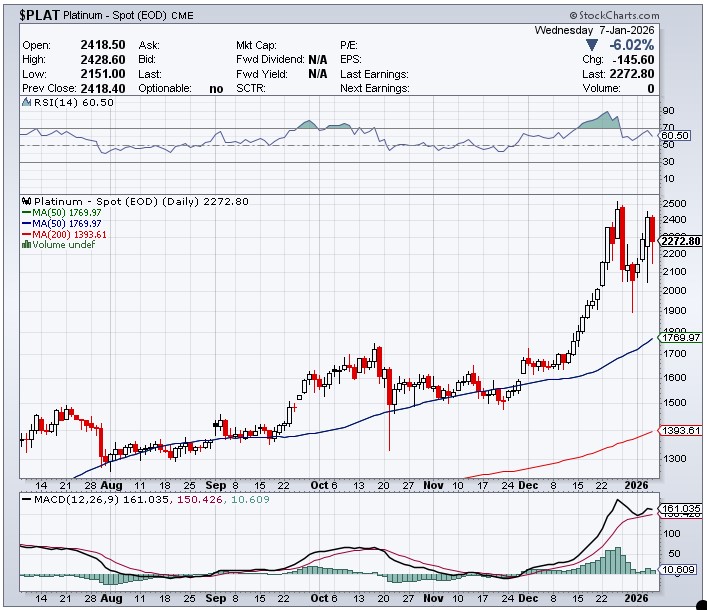Click the candlestick icon beside Platinum legend
The height and width of the screenshot is (610, 707).
click(27, 201)
